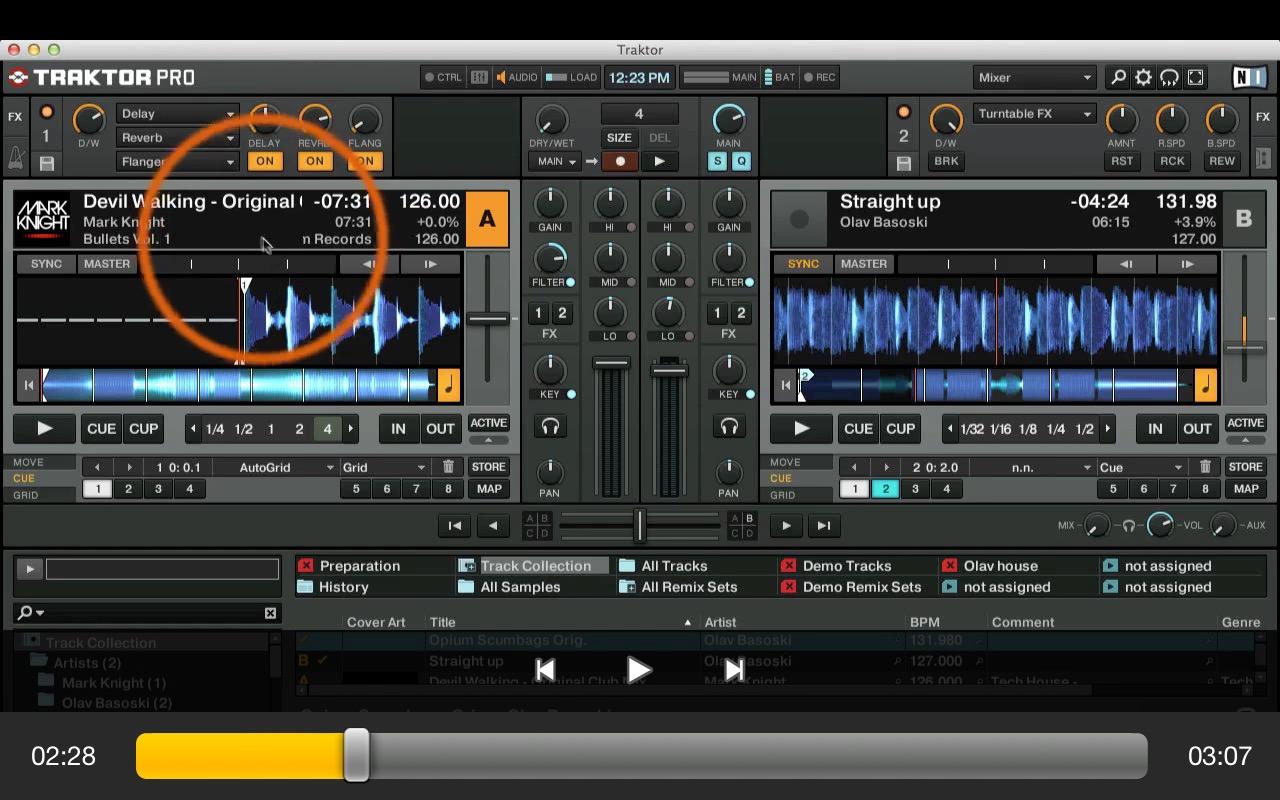Disable SYNC on Deck B
The width and height of the screenshot is (1280, 800).
[803, 264]
